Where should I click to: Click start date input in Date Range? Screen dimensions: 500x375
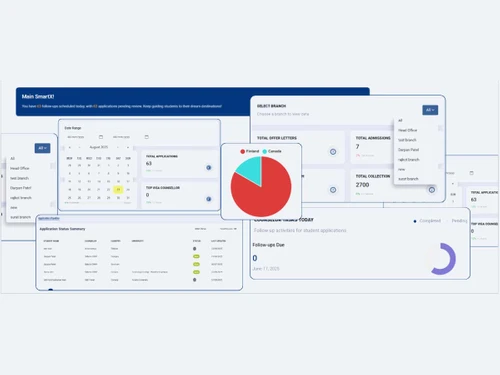click(x=85, y=137)
